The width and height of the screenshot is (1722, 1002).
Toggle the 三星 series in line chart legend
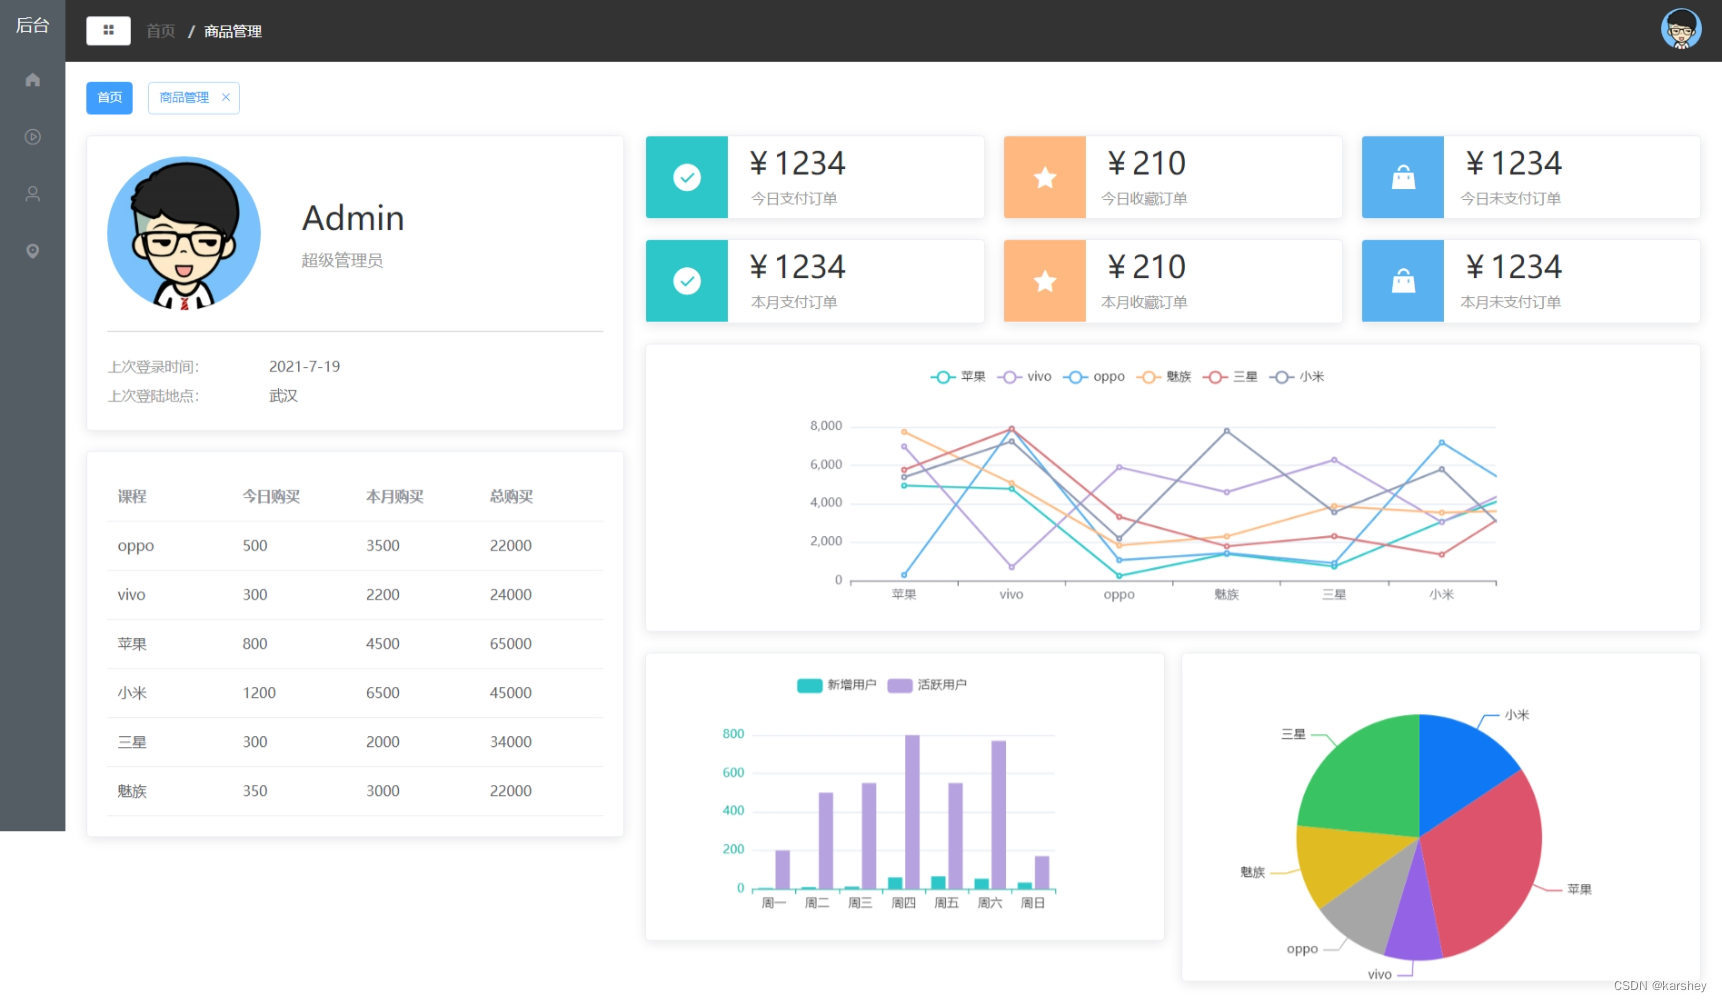pos(1230,377)
